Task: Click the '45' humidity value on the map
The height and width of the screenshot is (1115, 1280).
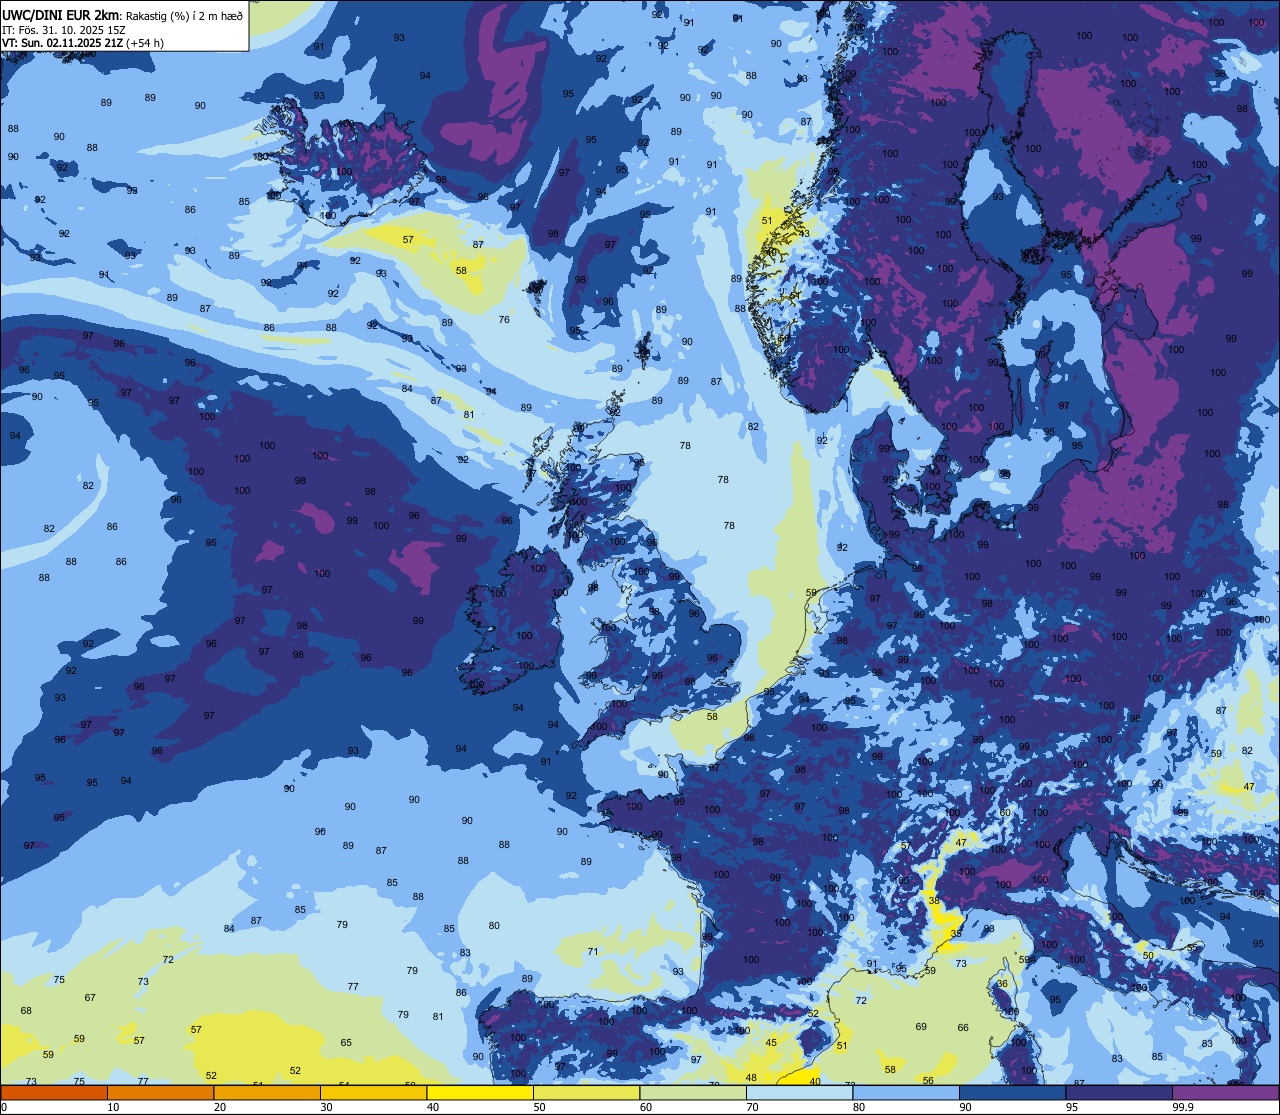Action: (x=771, y=1043)
